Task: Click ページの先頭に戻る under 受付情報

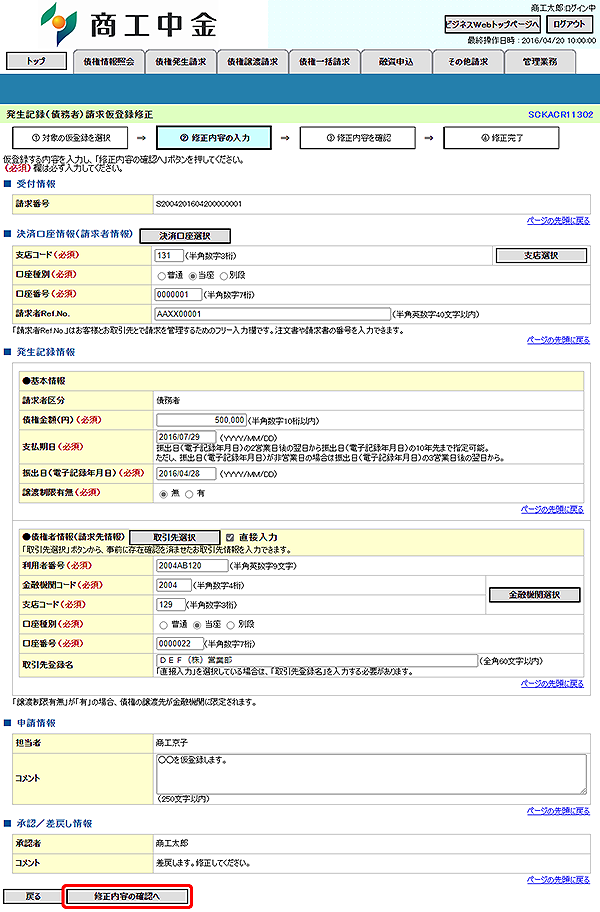Action: [558, 220]
